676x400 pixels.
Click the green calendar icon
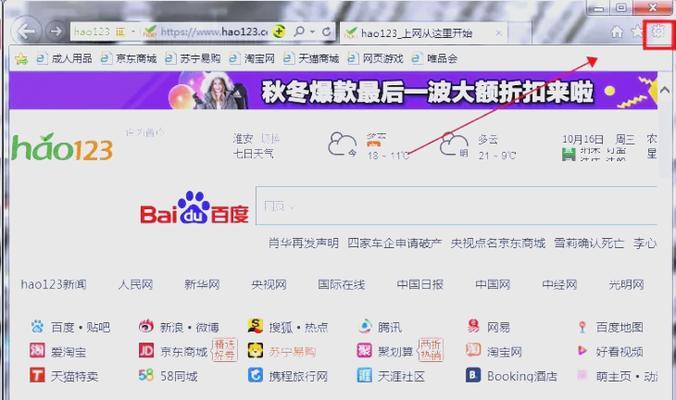pos(569,154)
